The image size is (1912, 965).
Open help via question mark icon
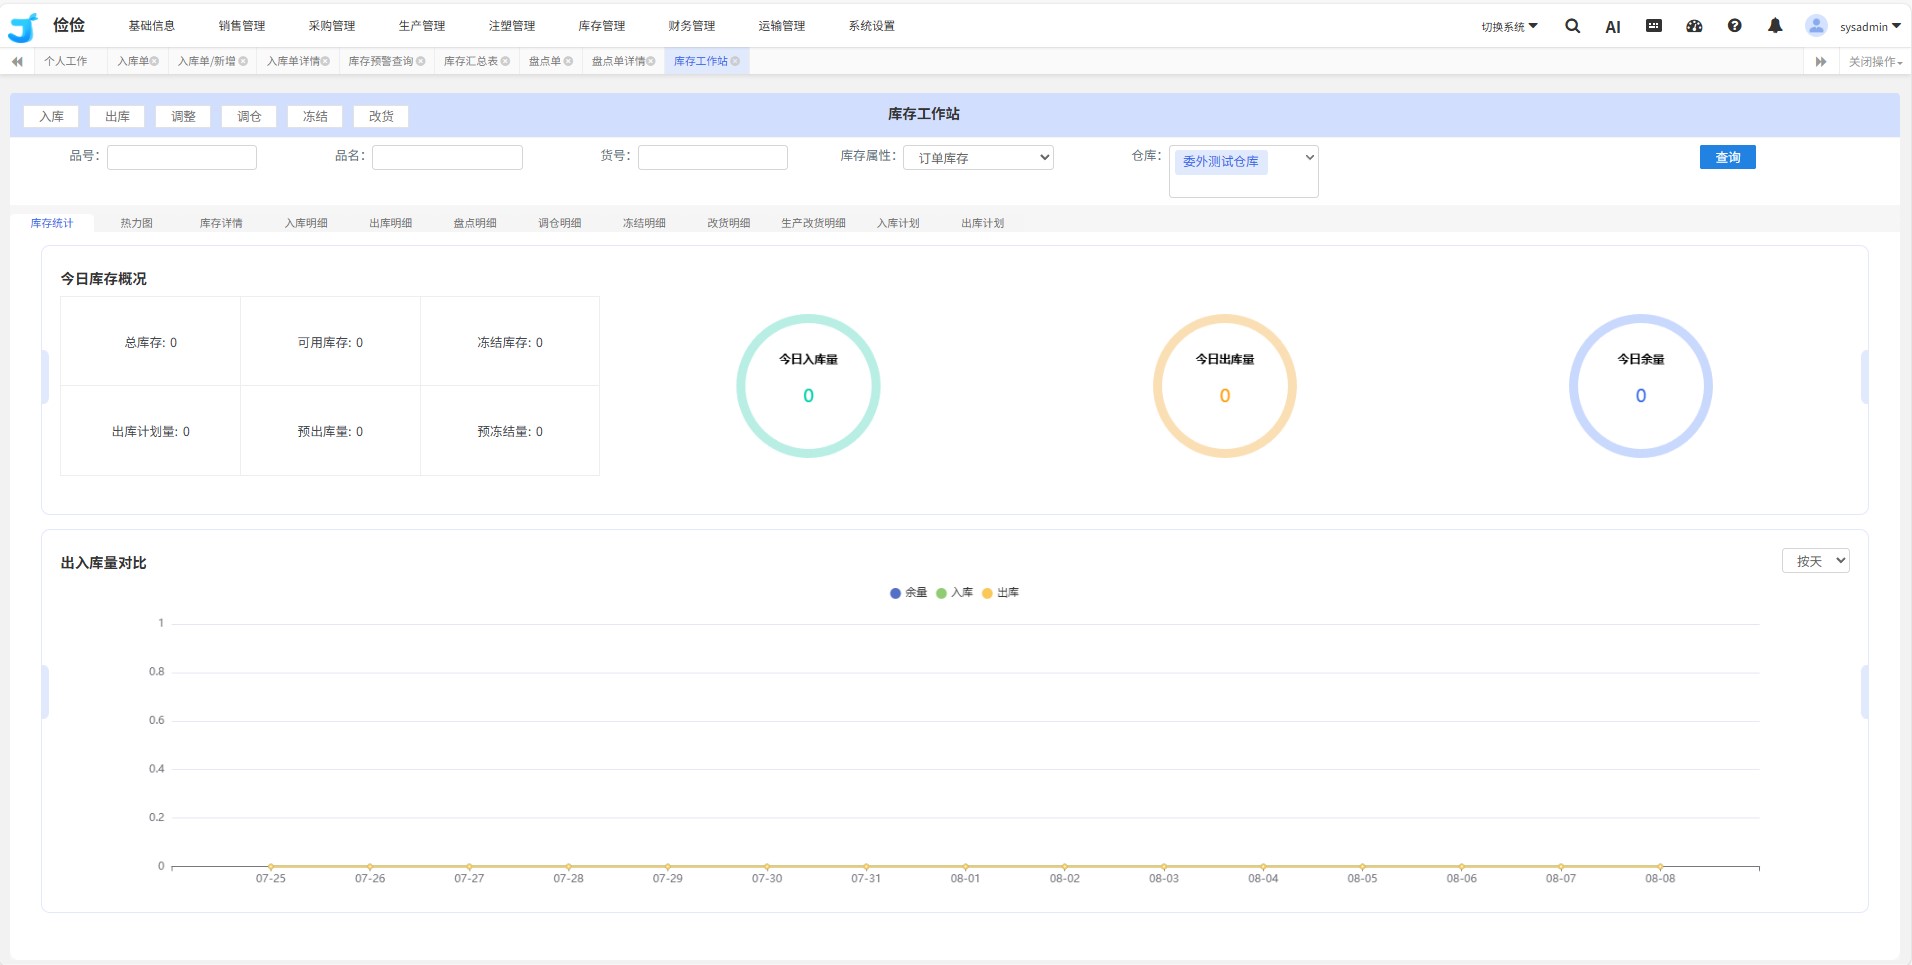tap(1734, 27)
